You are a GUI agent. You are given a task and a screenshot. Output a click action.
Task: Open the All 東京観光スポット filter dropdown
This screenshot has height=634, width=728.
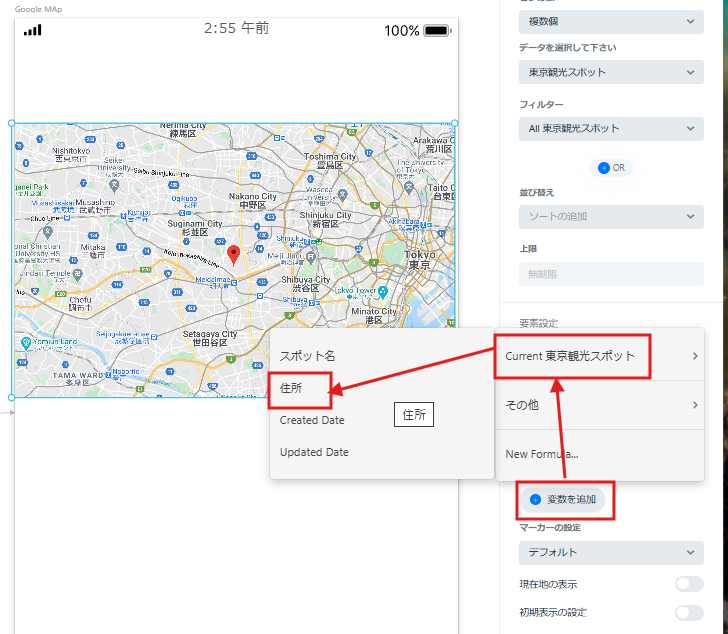point(611,129)
